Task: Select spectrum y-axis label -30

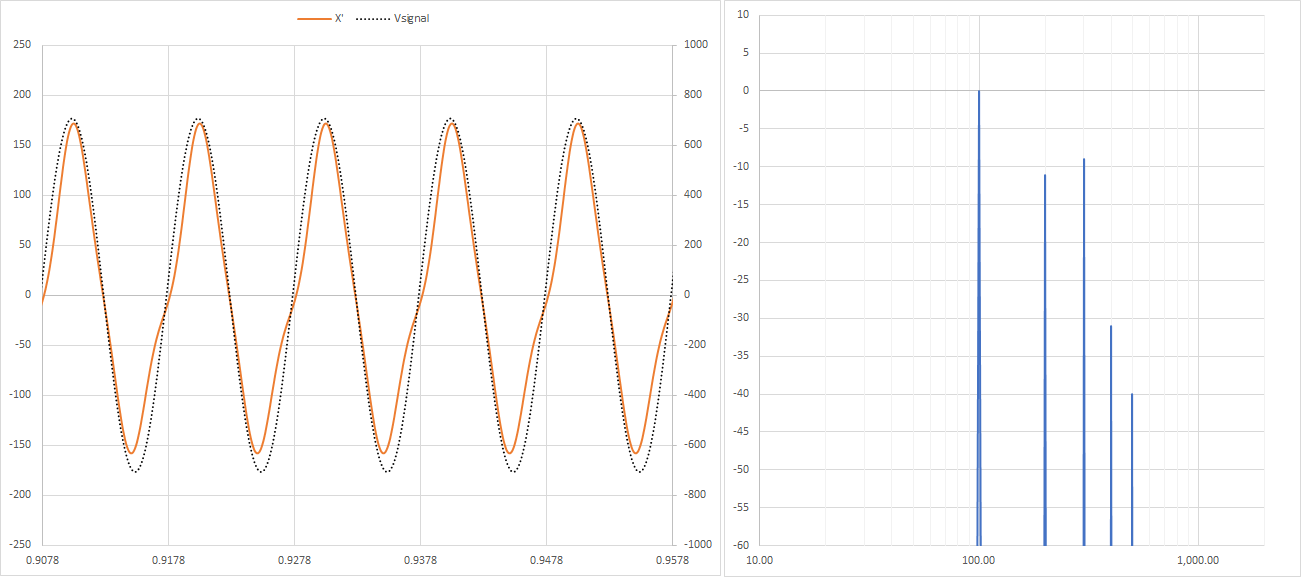Action: point(741,318)
